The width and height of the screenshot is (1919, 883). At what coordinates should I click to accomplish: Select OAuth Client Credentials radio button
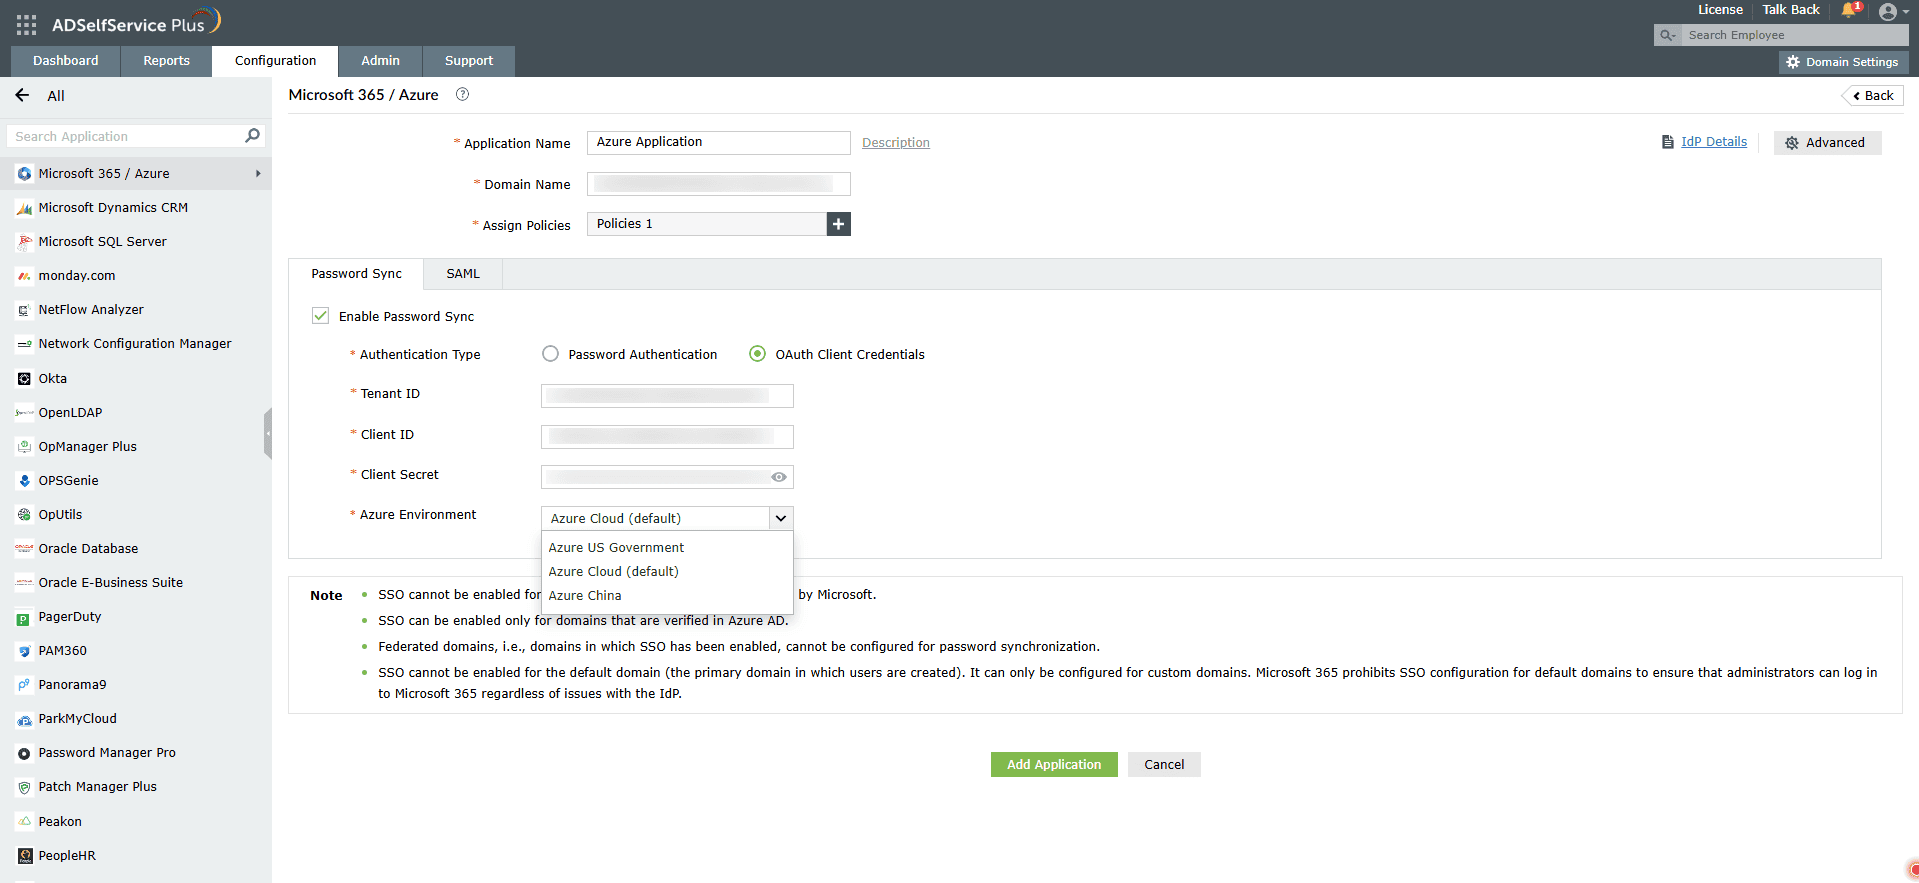click(x=757, y=354)
